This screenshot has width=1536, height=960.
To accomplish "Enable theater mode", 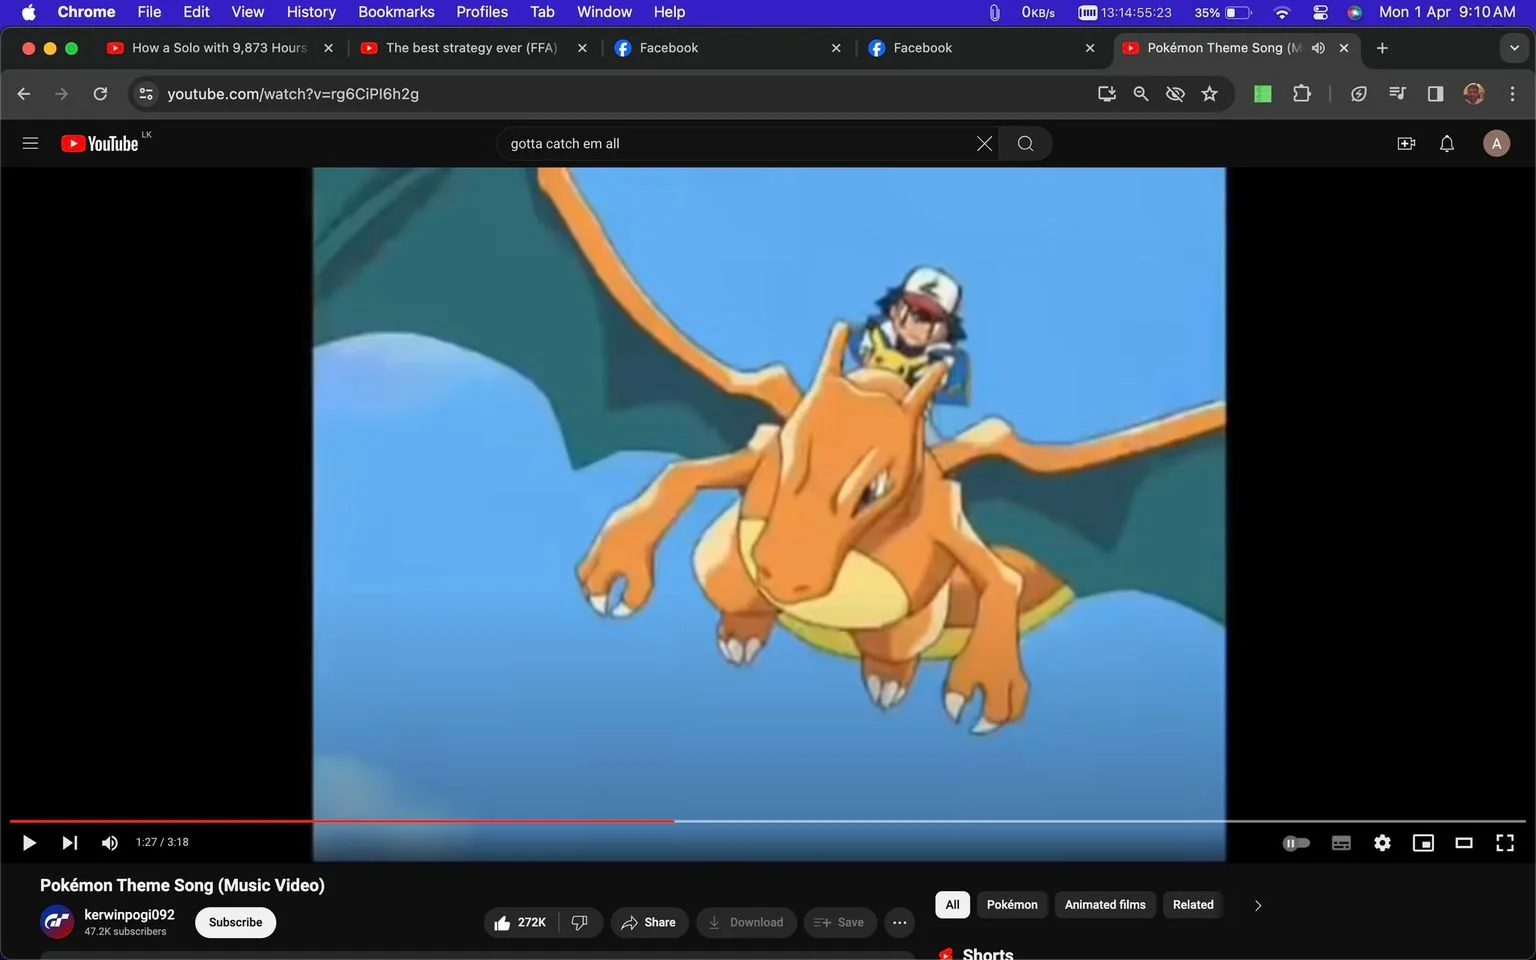I will (x=1464, y=843).
